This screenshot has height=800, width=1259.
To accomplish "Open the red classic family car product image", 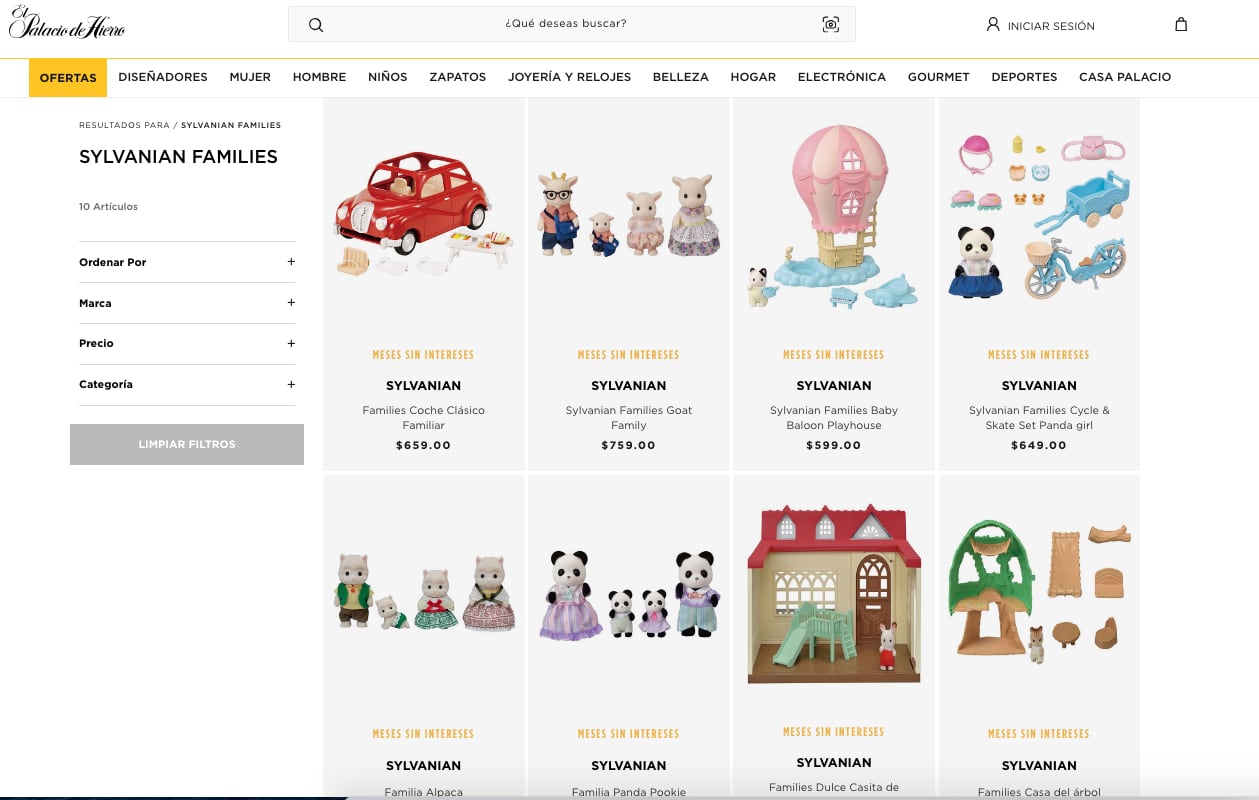I will coord(423,215).
